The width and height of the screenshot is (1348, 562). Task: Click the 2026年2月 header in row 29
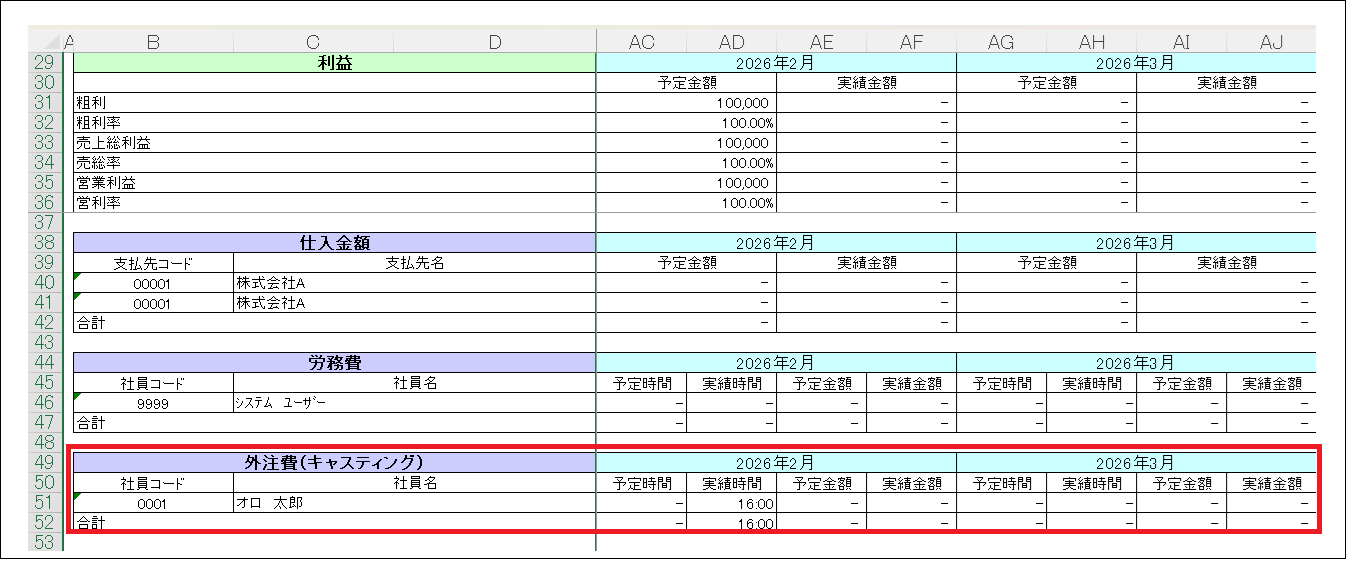(776, 63)
